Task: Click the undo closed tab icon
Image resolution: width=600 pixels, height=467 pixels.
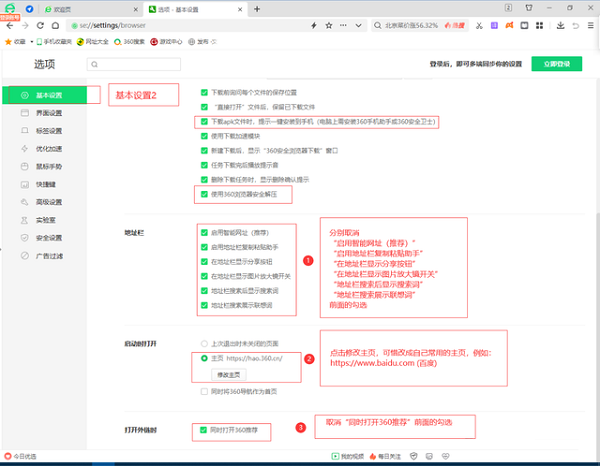Action: [x=576, y=26]
